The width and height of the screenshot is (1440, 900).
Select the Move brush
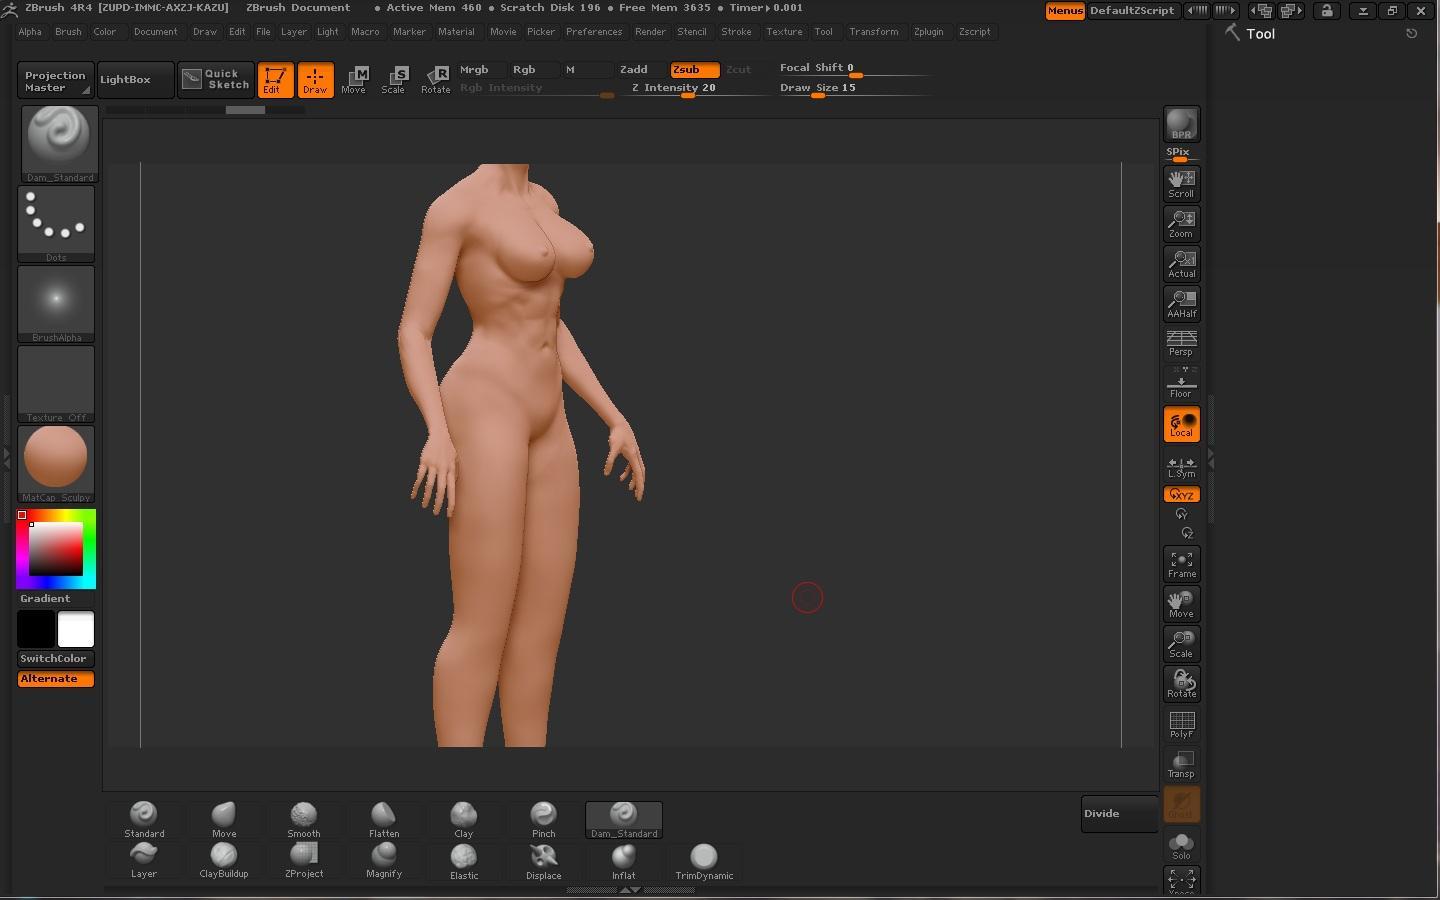(x=224, y=820)
